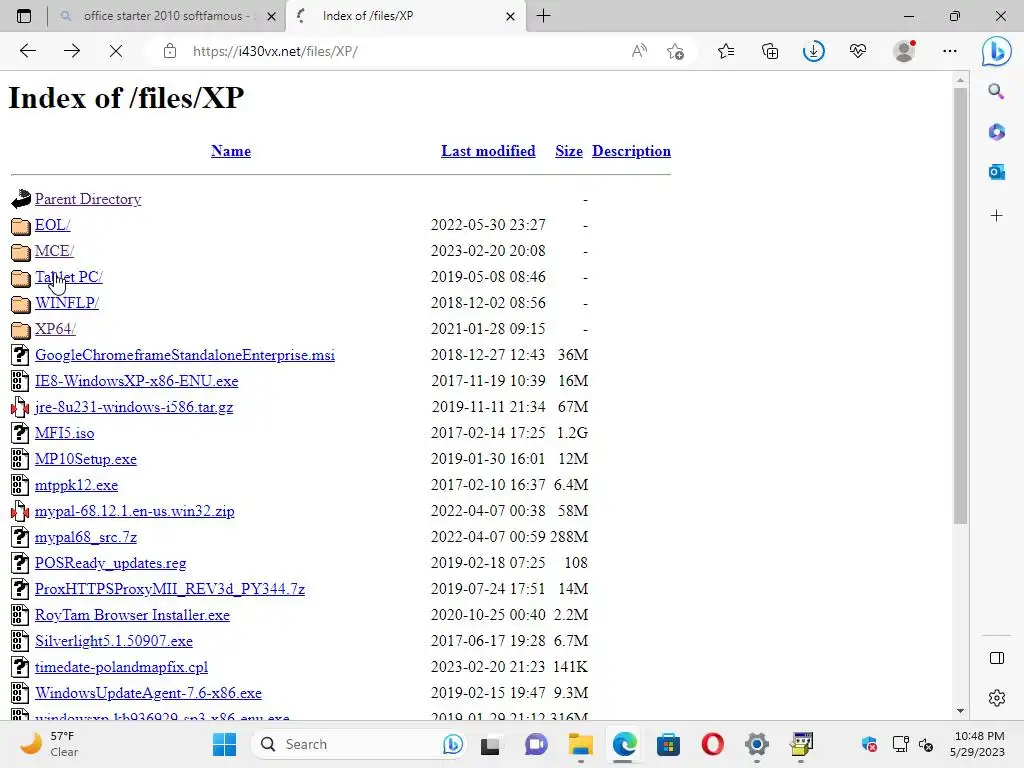
Task: Open a new tab with the plus button
Action: click(543, 16)
